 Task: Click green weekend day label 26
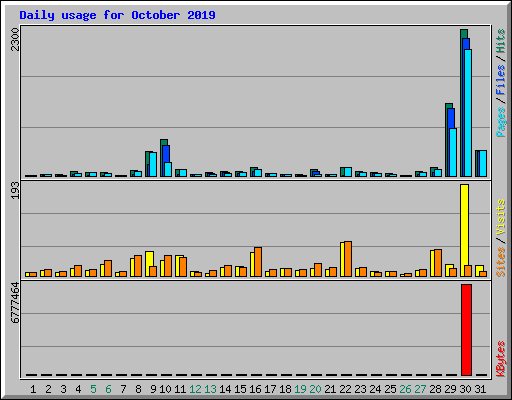(405, 389)
